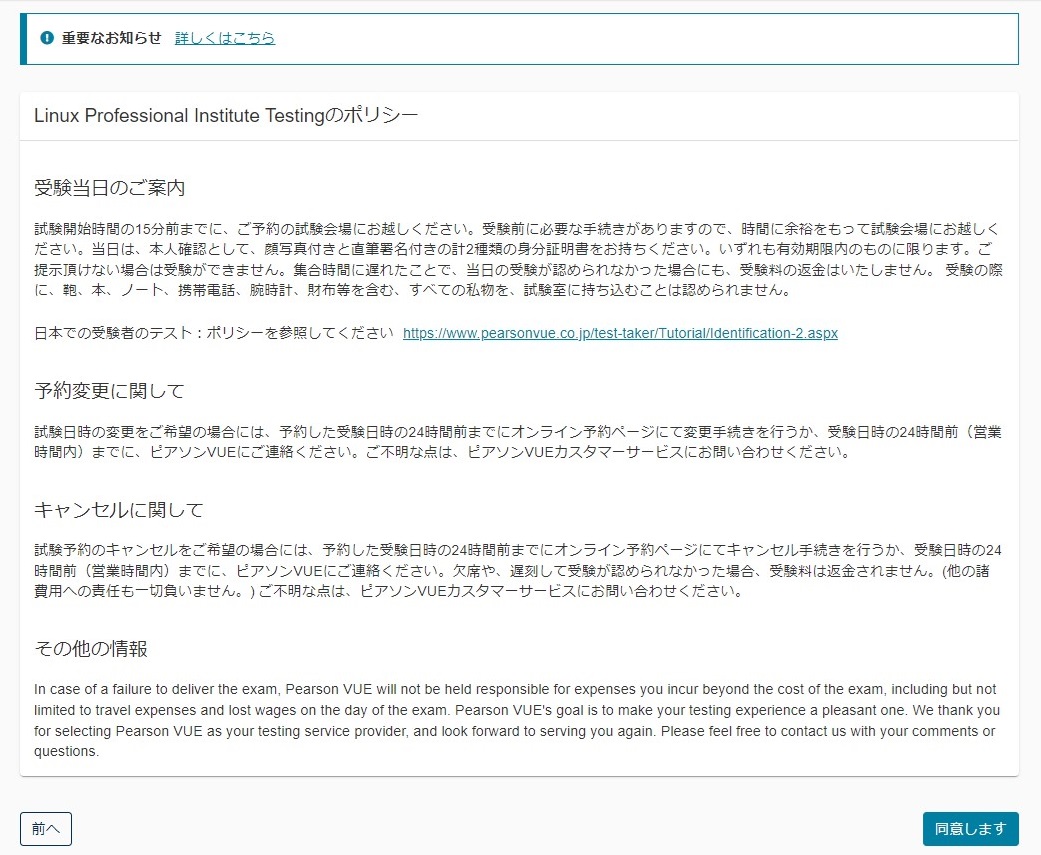Select the blue agree button at bottom right

(x=969, y=828)
